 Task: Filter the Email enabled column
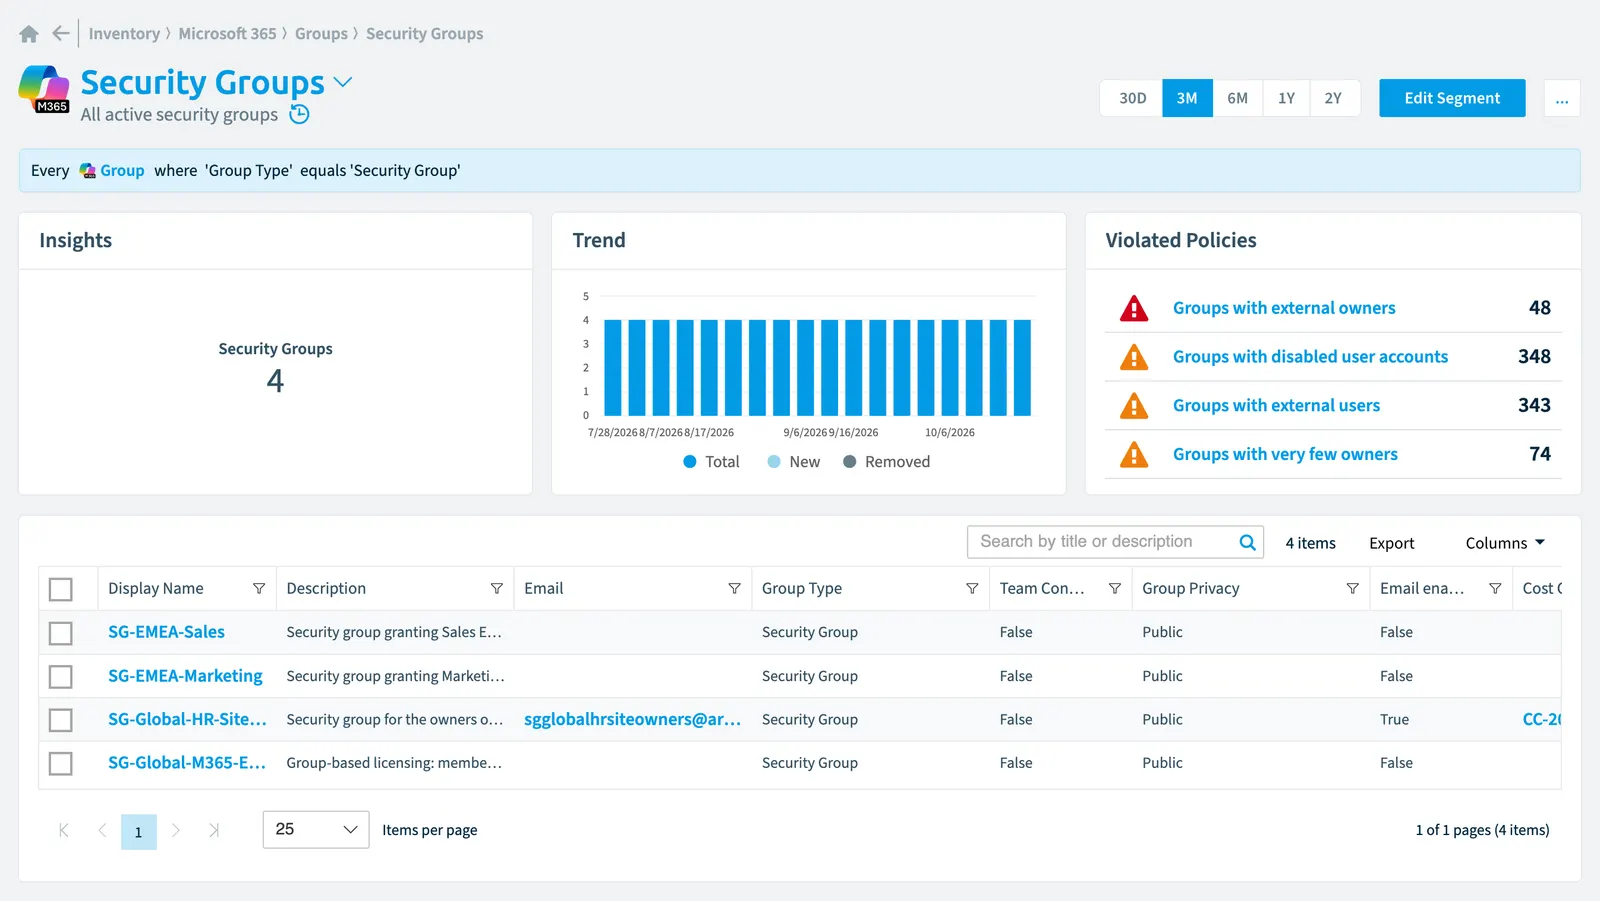tap(1495, 589)
